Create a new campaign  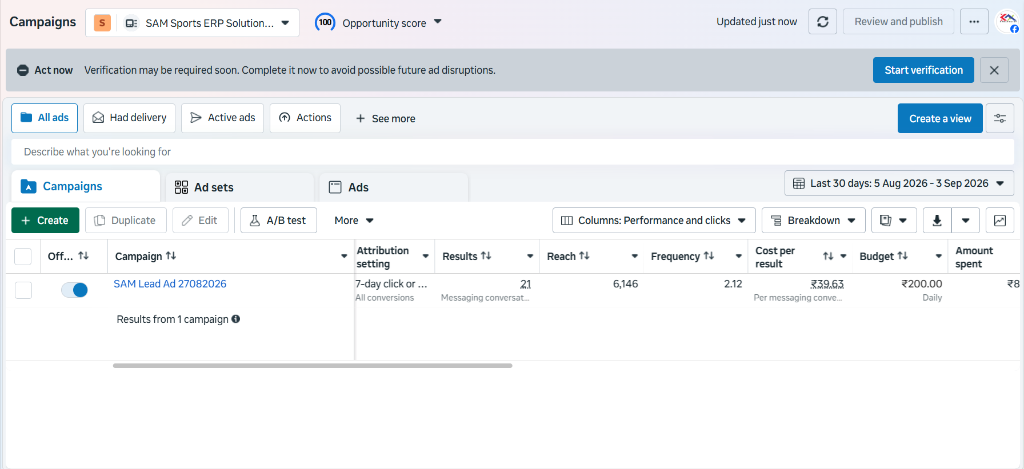45,220
